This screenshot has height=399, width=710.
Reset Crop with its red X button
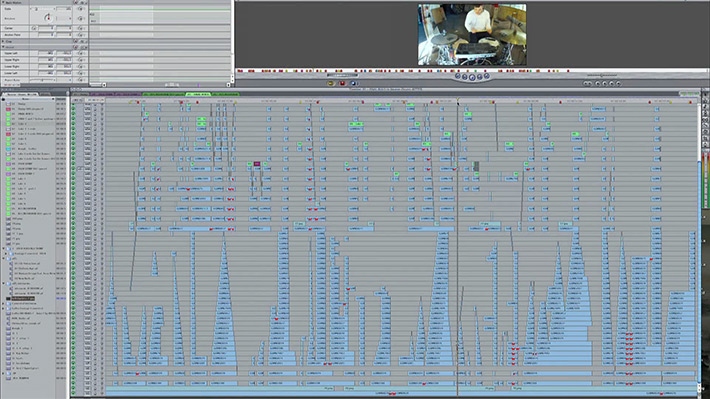point(75,41)
